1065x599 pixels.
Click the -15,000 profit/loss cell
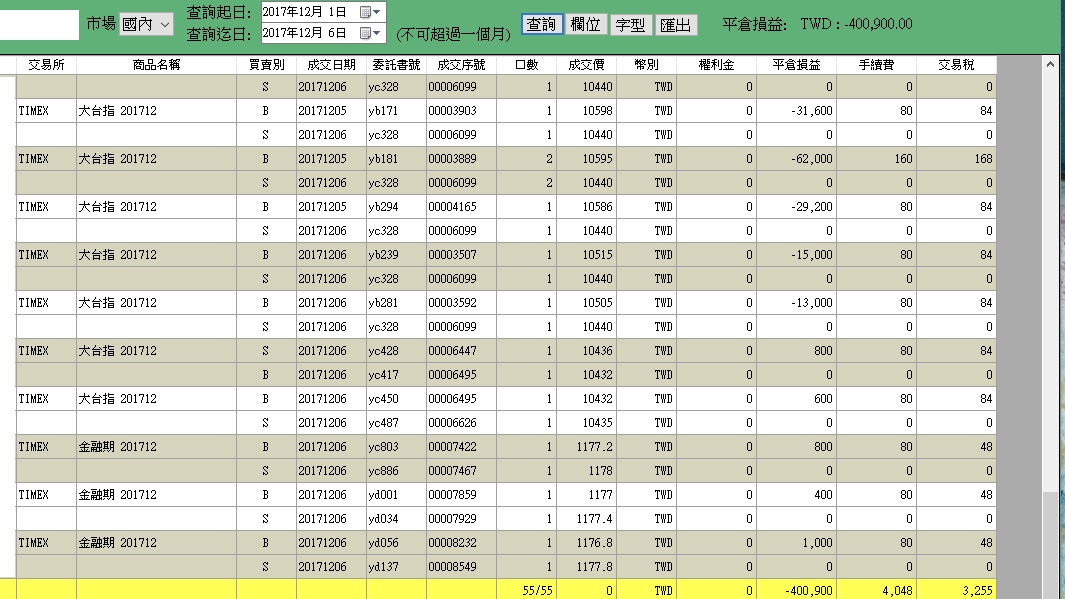tap(796, 255)
